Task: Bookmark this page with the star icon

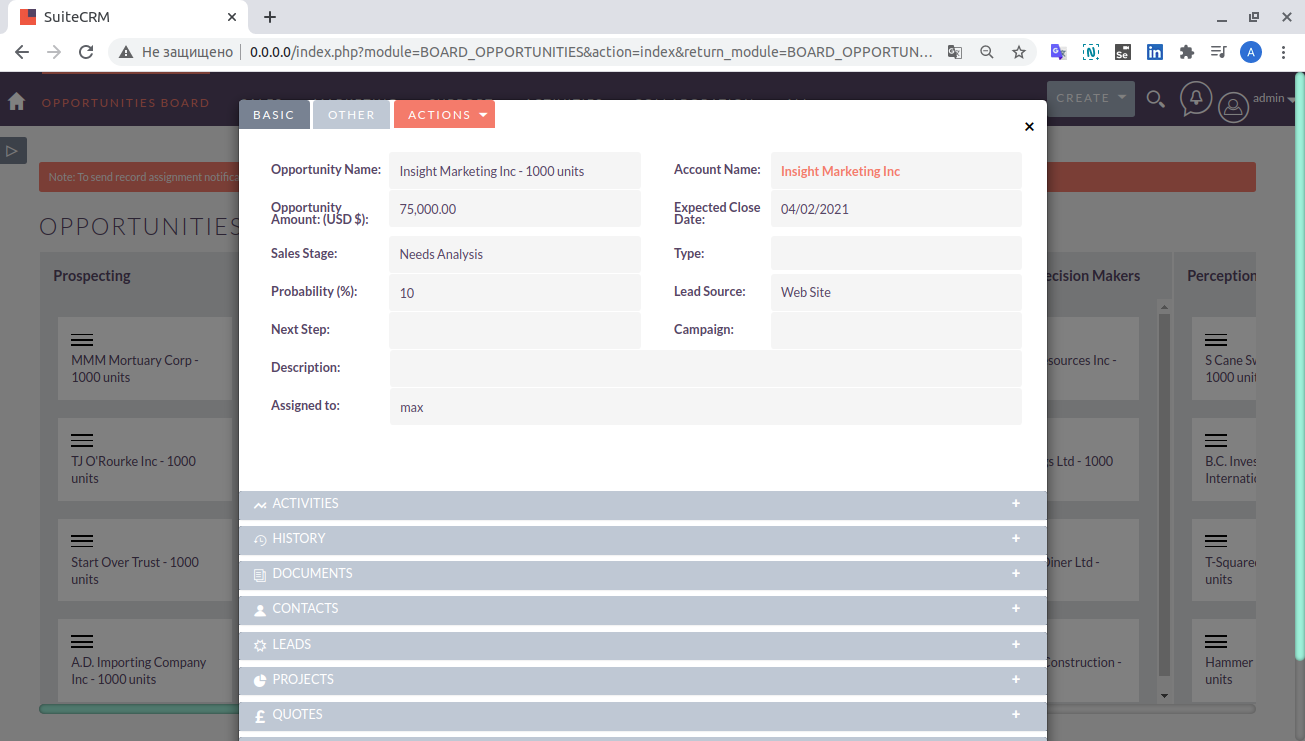Action: click(1019, 52)
